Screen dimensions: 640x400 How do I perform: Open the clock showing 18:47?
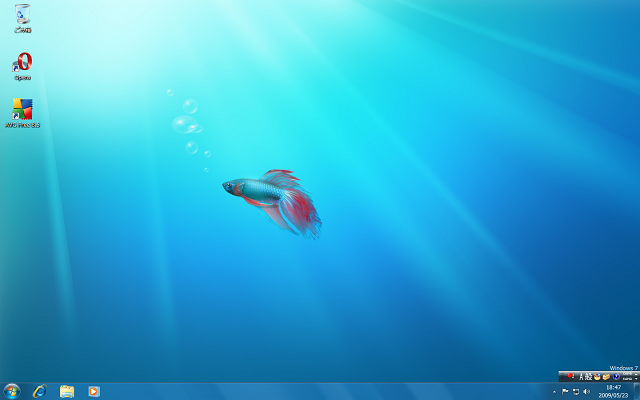613,388
